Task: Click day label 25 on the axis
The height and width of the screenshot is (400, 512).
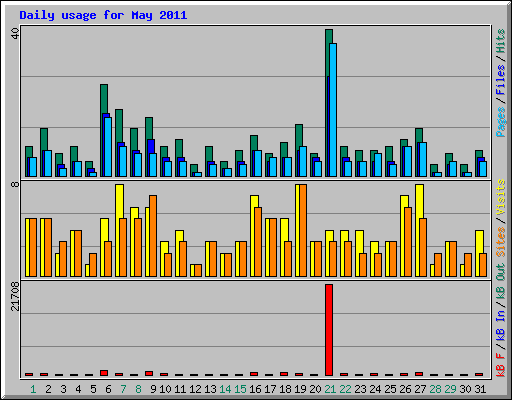Action: (x=390, y=389)
